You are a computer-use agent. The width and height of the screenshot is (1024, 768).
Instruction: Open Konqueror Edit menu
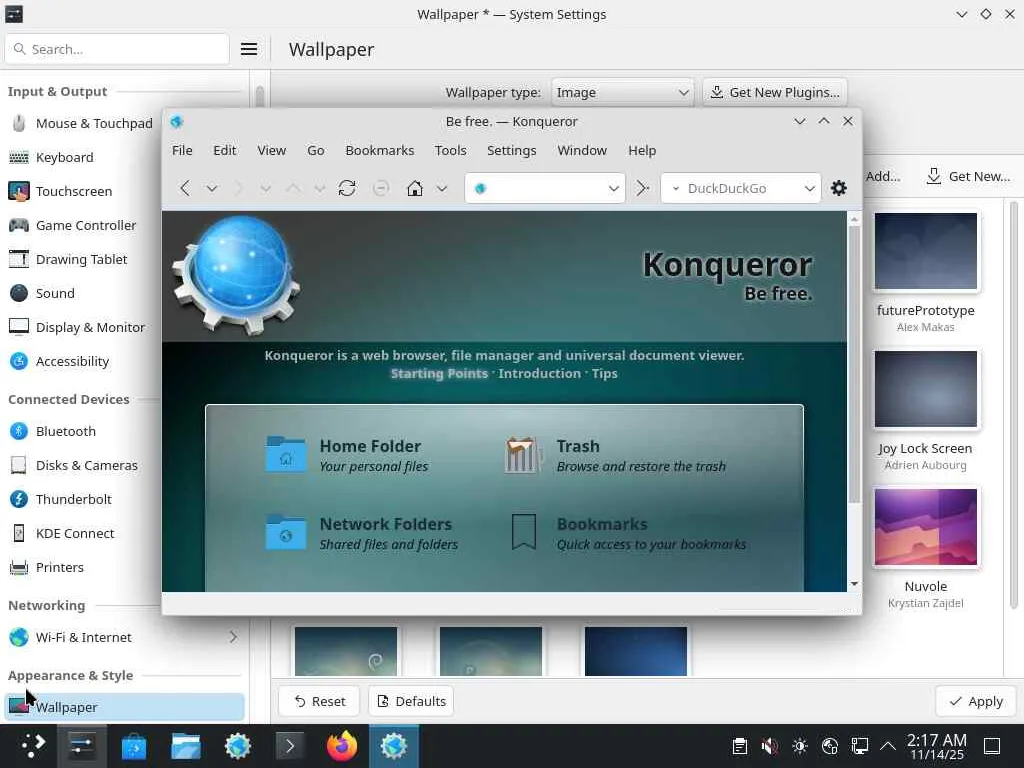[225, 151]
